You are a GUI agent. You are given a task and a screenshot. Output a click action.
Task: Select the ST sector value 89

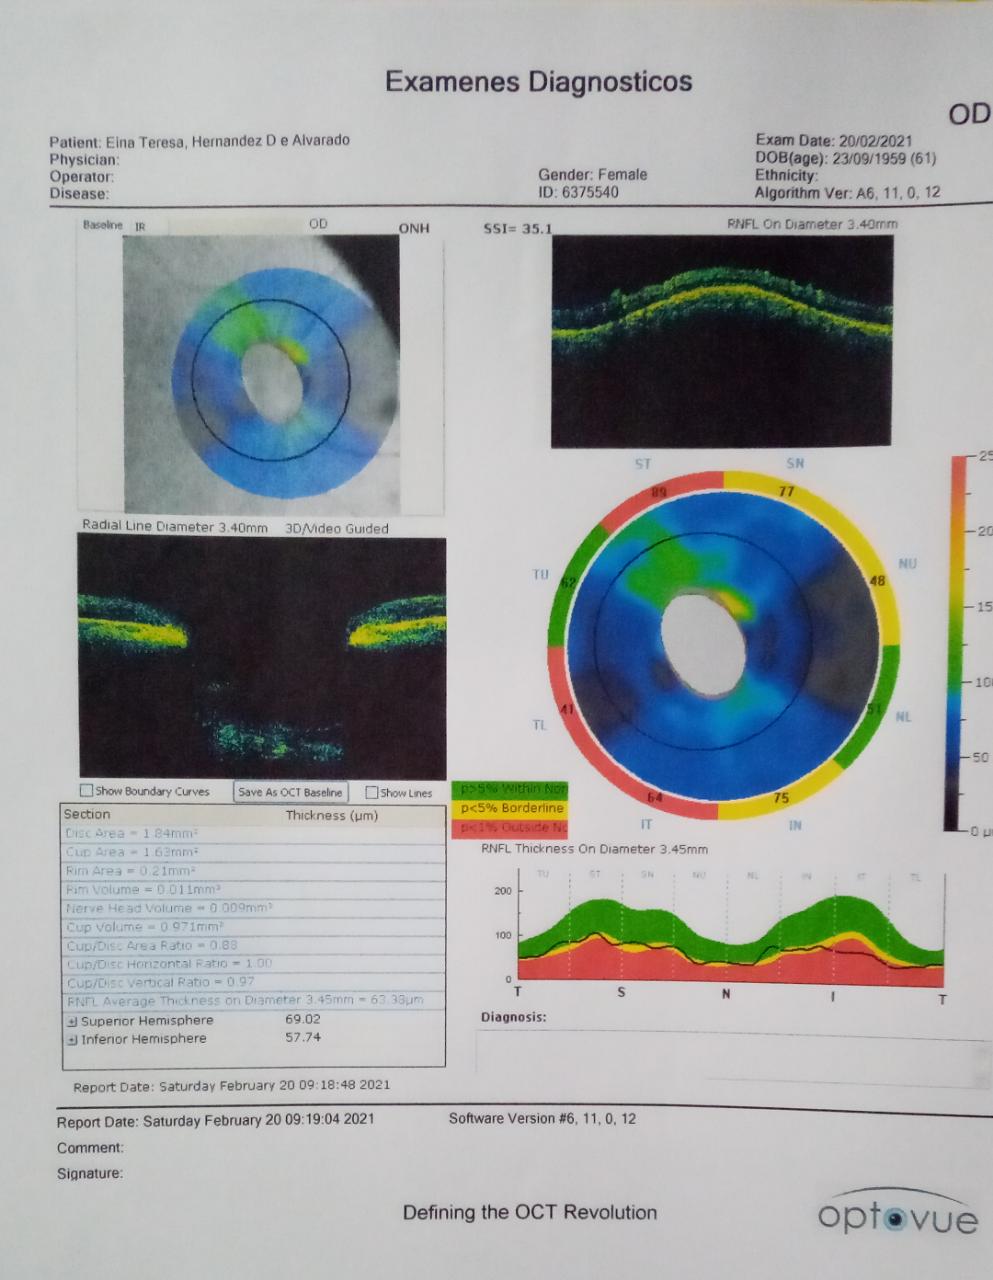(659, 491)
